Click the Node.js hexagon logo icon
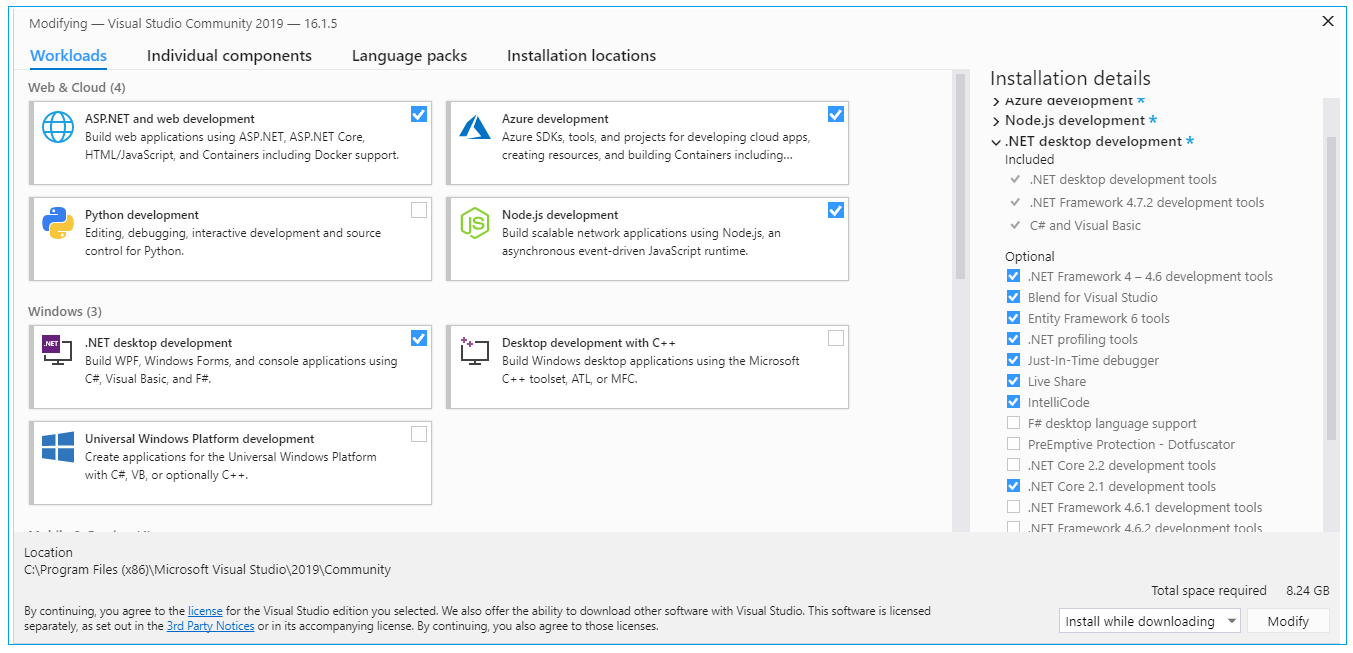1353x653 pixels. pyautogui.click(x=474, y=223)
